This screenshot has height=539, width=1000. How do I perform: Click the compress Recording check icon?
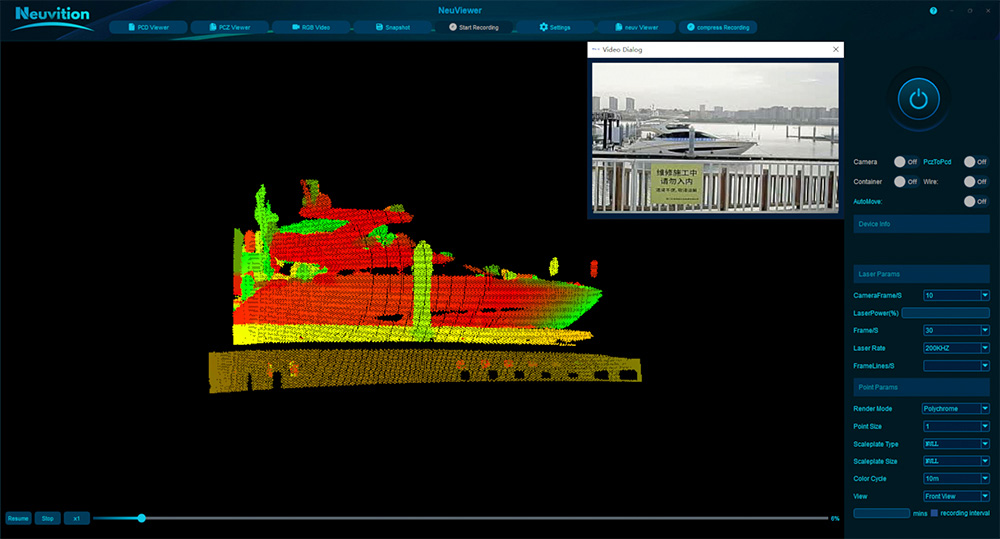tap(691, 27)
